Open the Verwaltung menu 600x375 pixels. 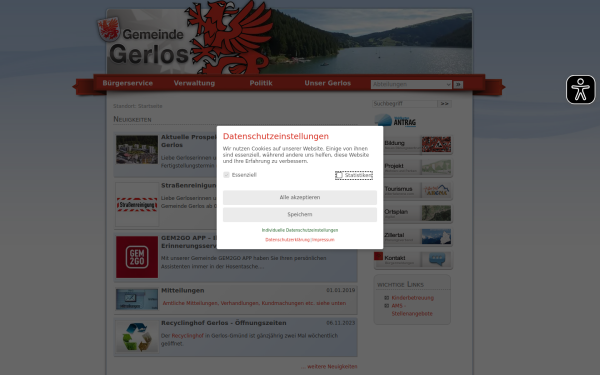tap(194, 83)
